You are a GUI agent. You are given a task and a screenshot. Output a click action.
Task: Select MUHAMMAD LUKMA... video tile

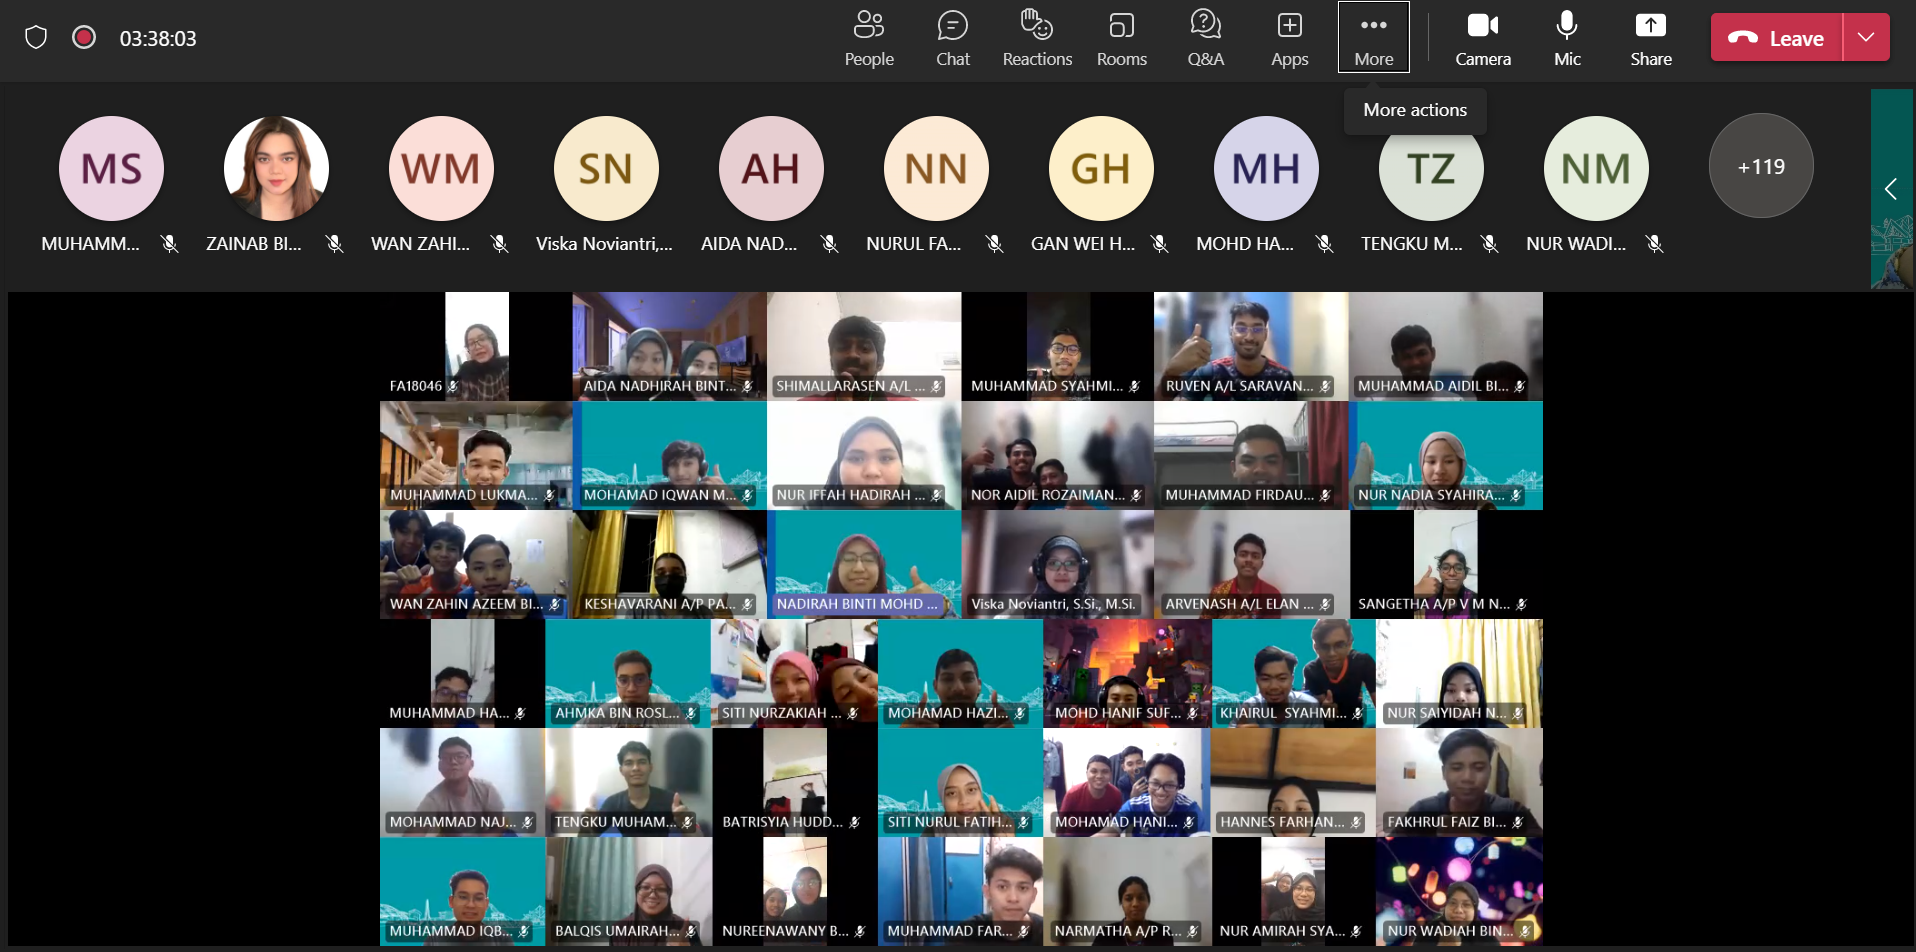476,455
